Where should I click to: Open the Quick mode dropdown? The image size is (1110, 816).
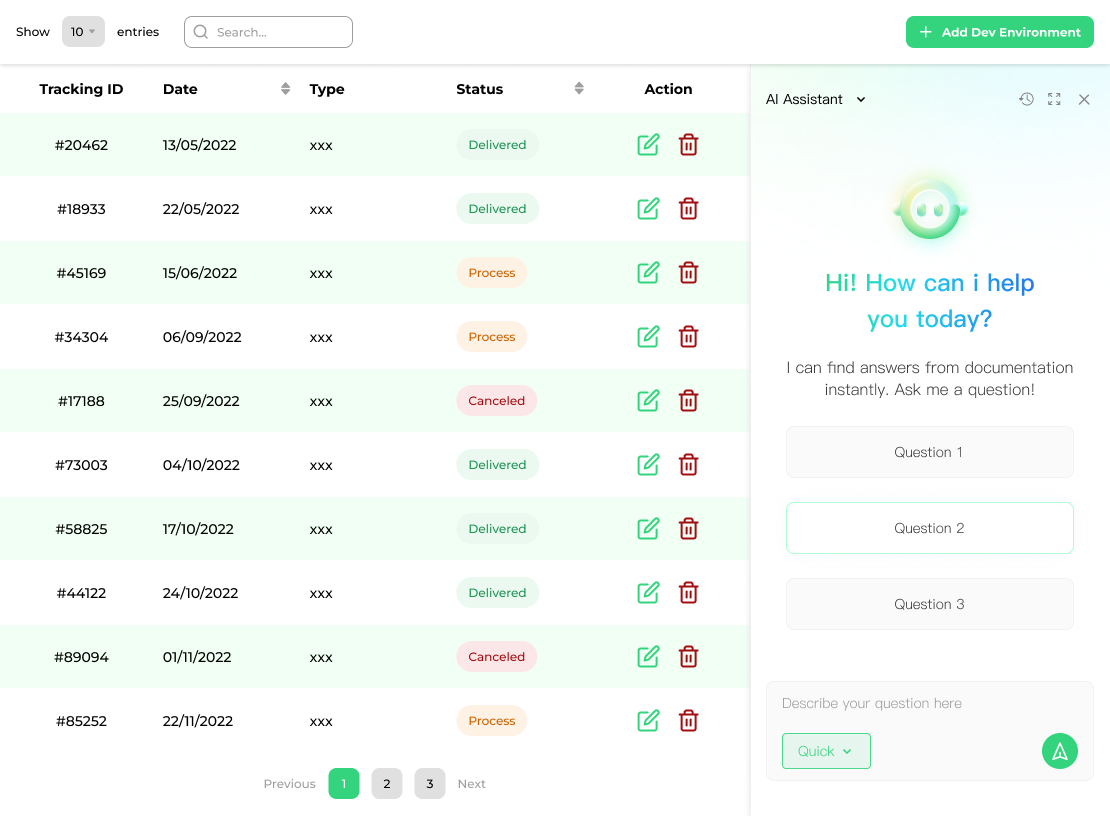click(826, 751)
